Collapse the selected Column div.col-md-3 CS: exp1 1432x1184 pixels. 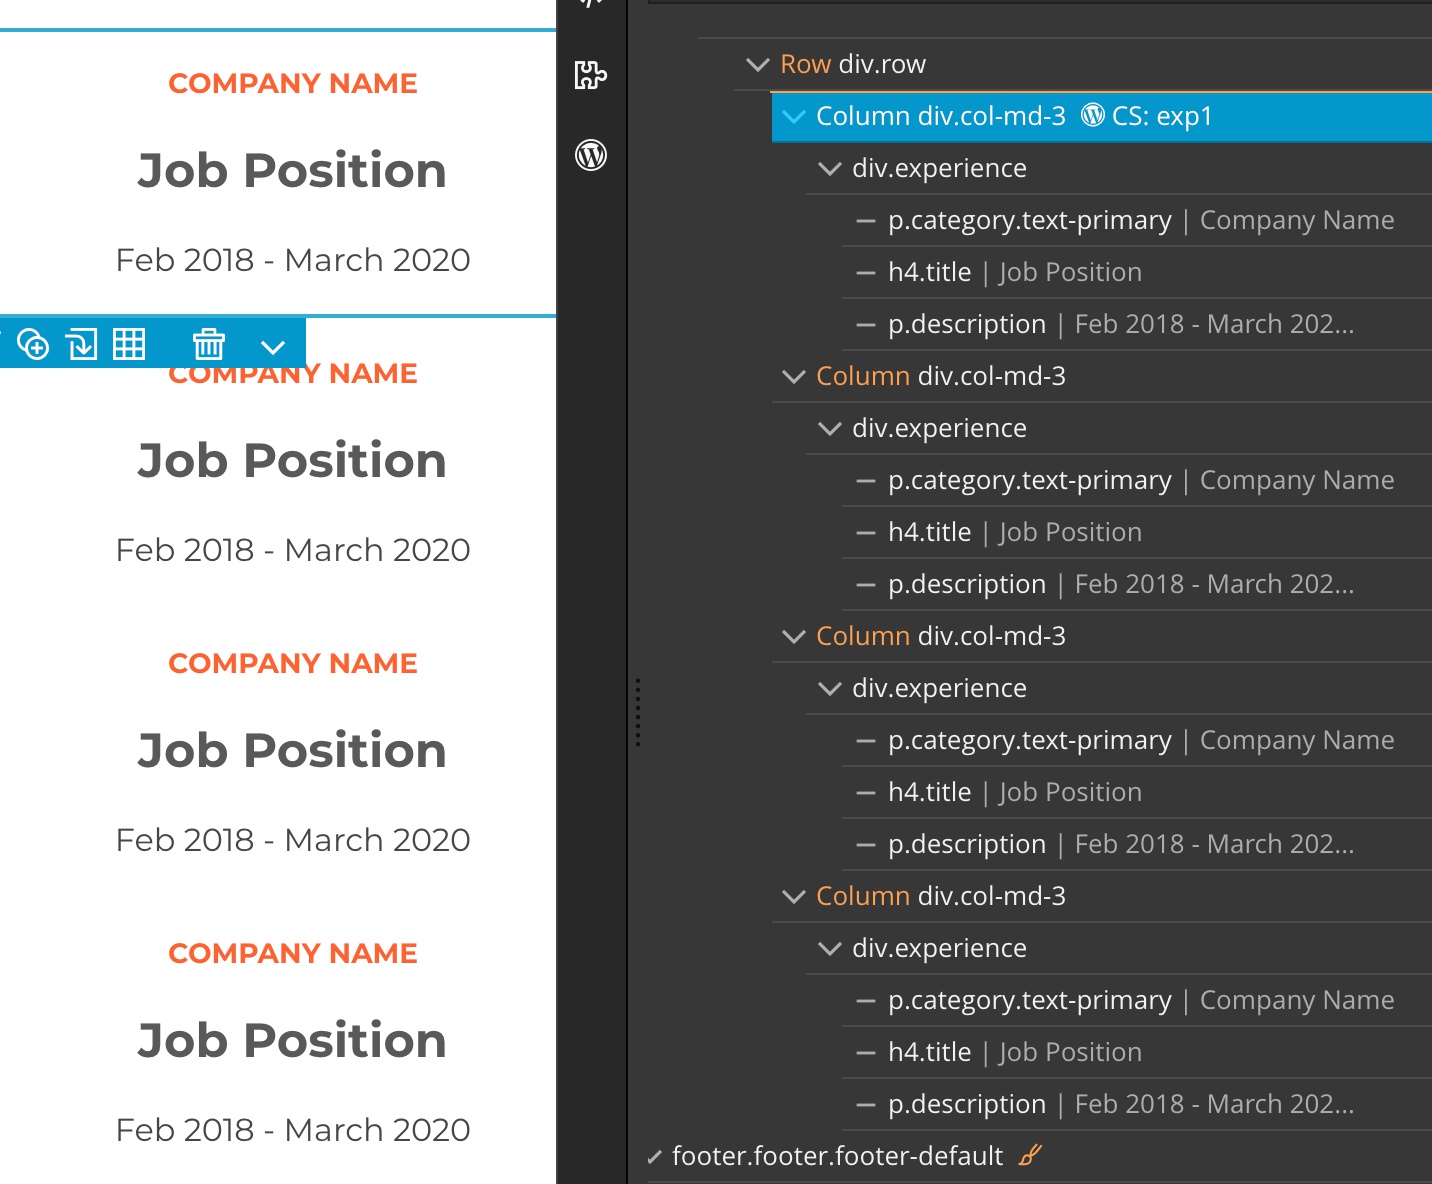click(x=794, y=116)
